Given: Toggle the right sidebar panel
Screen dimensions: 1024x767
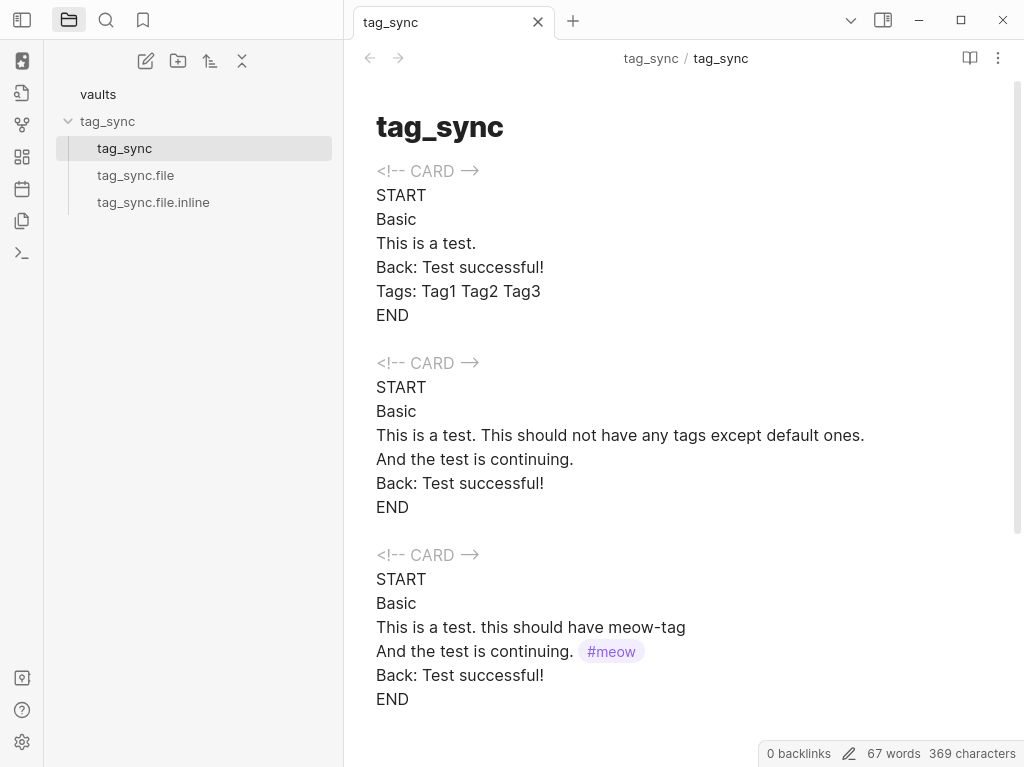Looking at the screenshot, I should tap(883, 20).
